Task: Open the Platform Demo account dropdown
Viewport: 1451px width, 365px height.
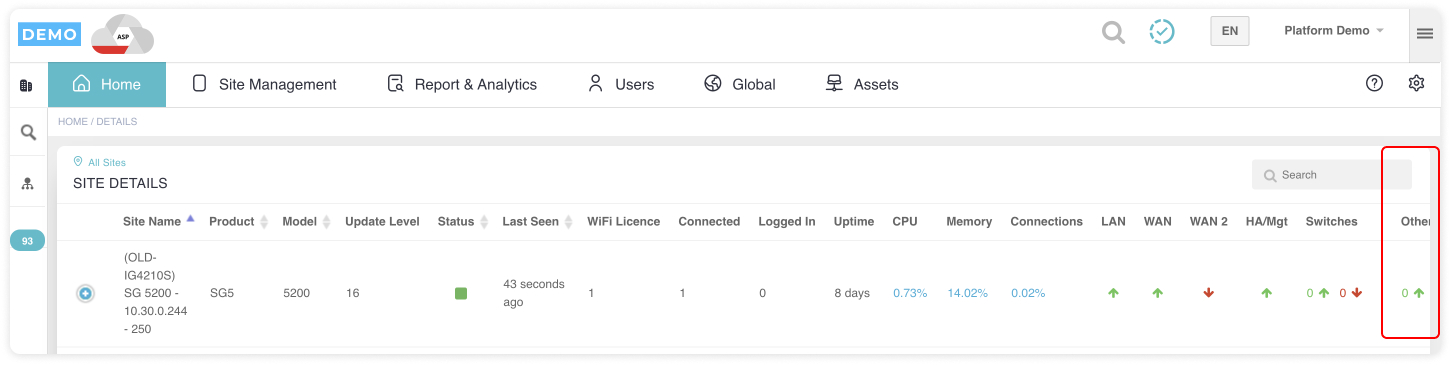Action: [x=1333, y=31]
